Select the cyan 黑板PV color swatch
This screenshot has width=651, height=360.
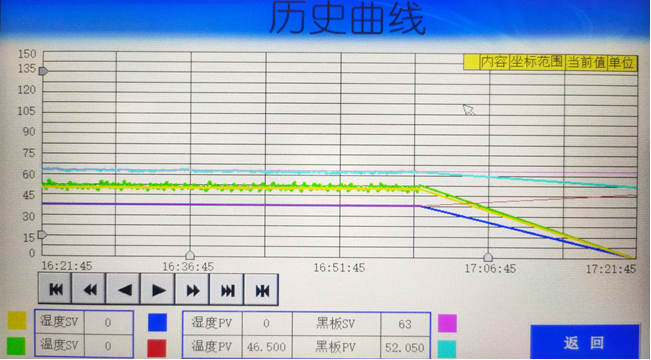coord(447,349)
